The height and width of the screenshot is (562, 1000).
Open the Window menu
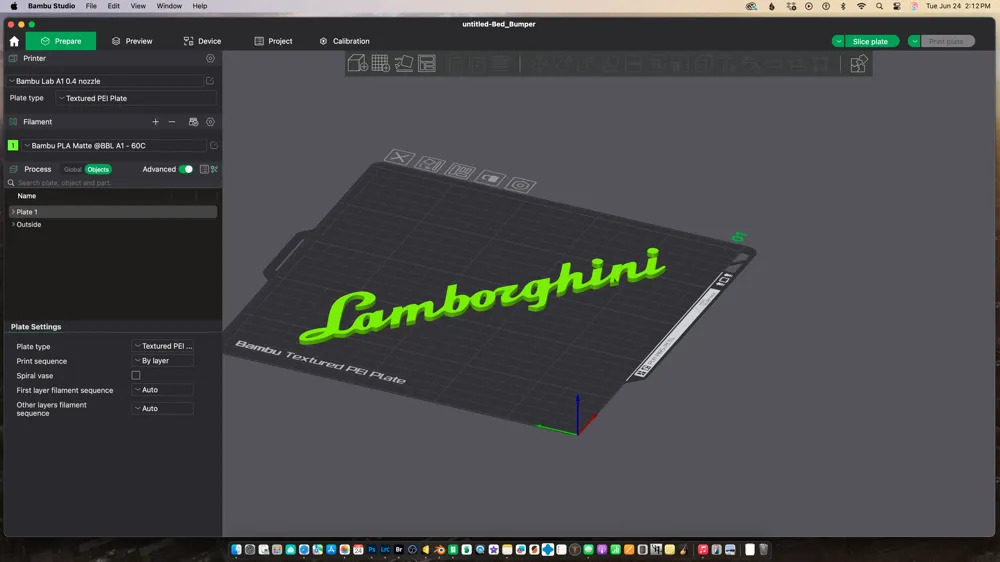[169, 6]
